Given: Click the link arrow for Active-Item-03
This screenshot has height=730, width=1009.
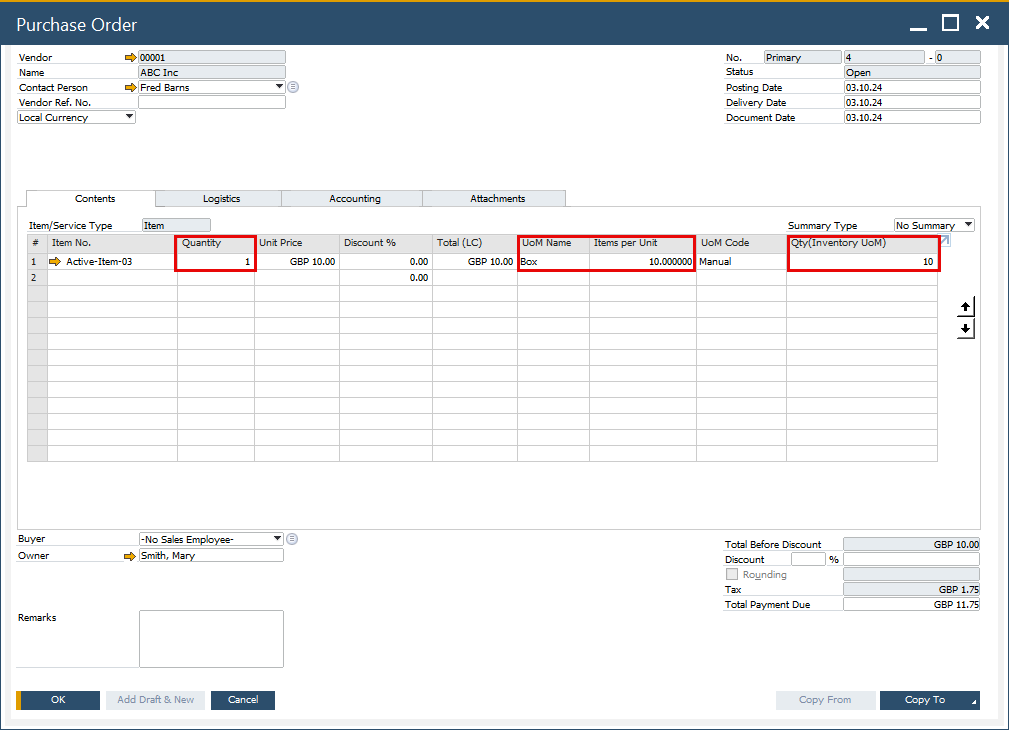Looking at the screenshot, I should (x=55, y=262).
